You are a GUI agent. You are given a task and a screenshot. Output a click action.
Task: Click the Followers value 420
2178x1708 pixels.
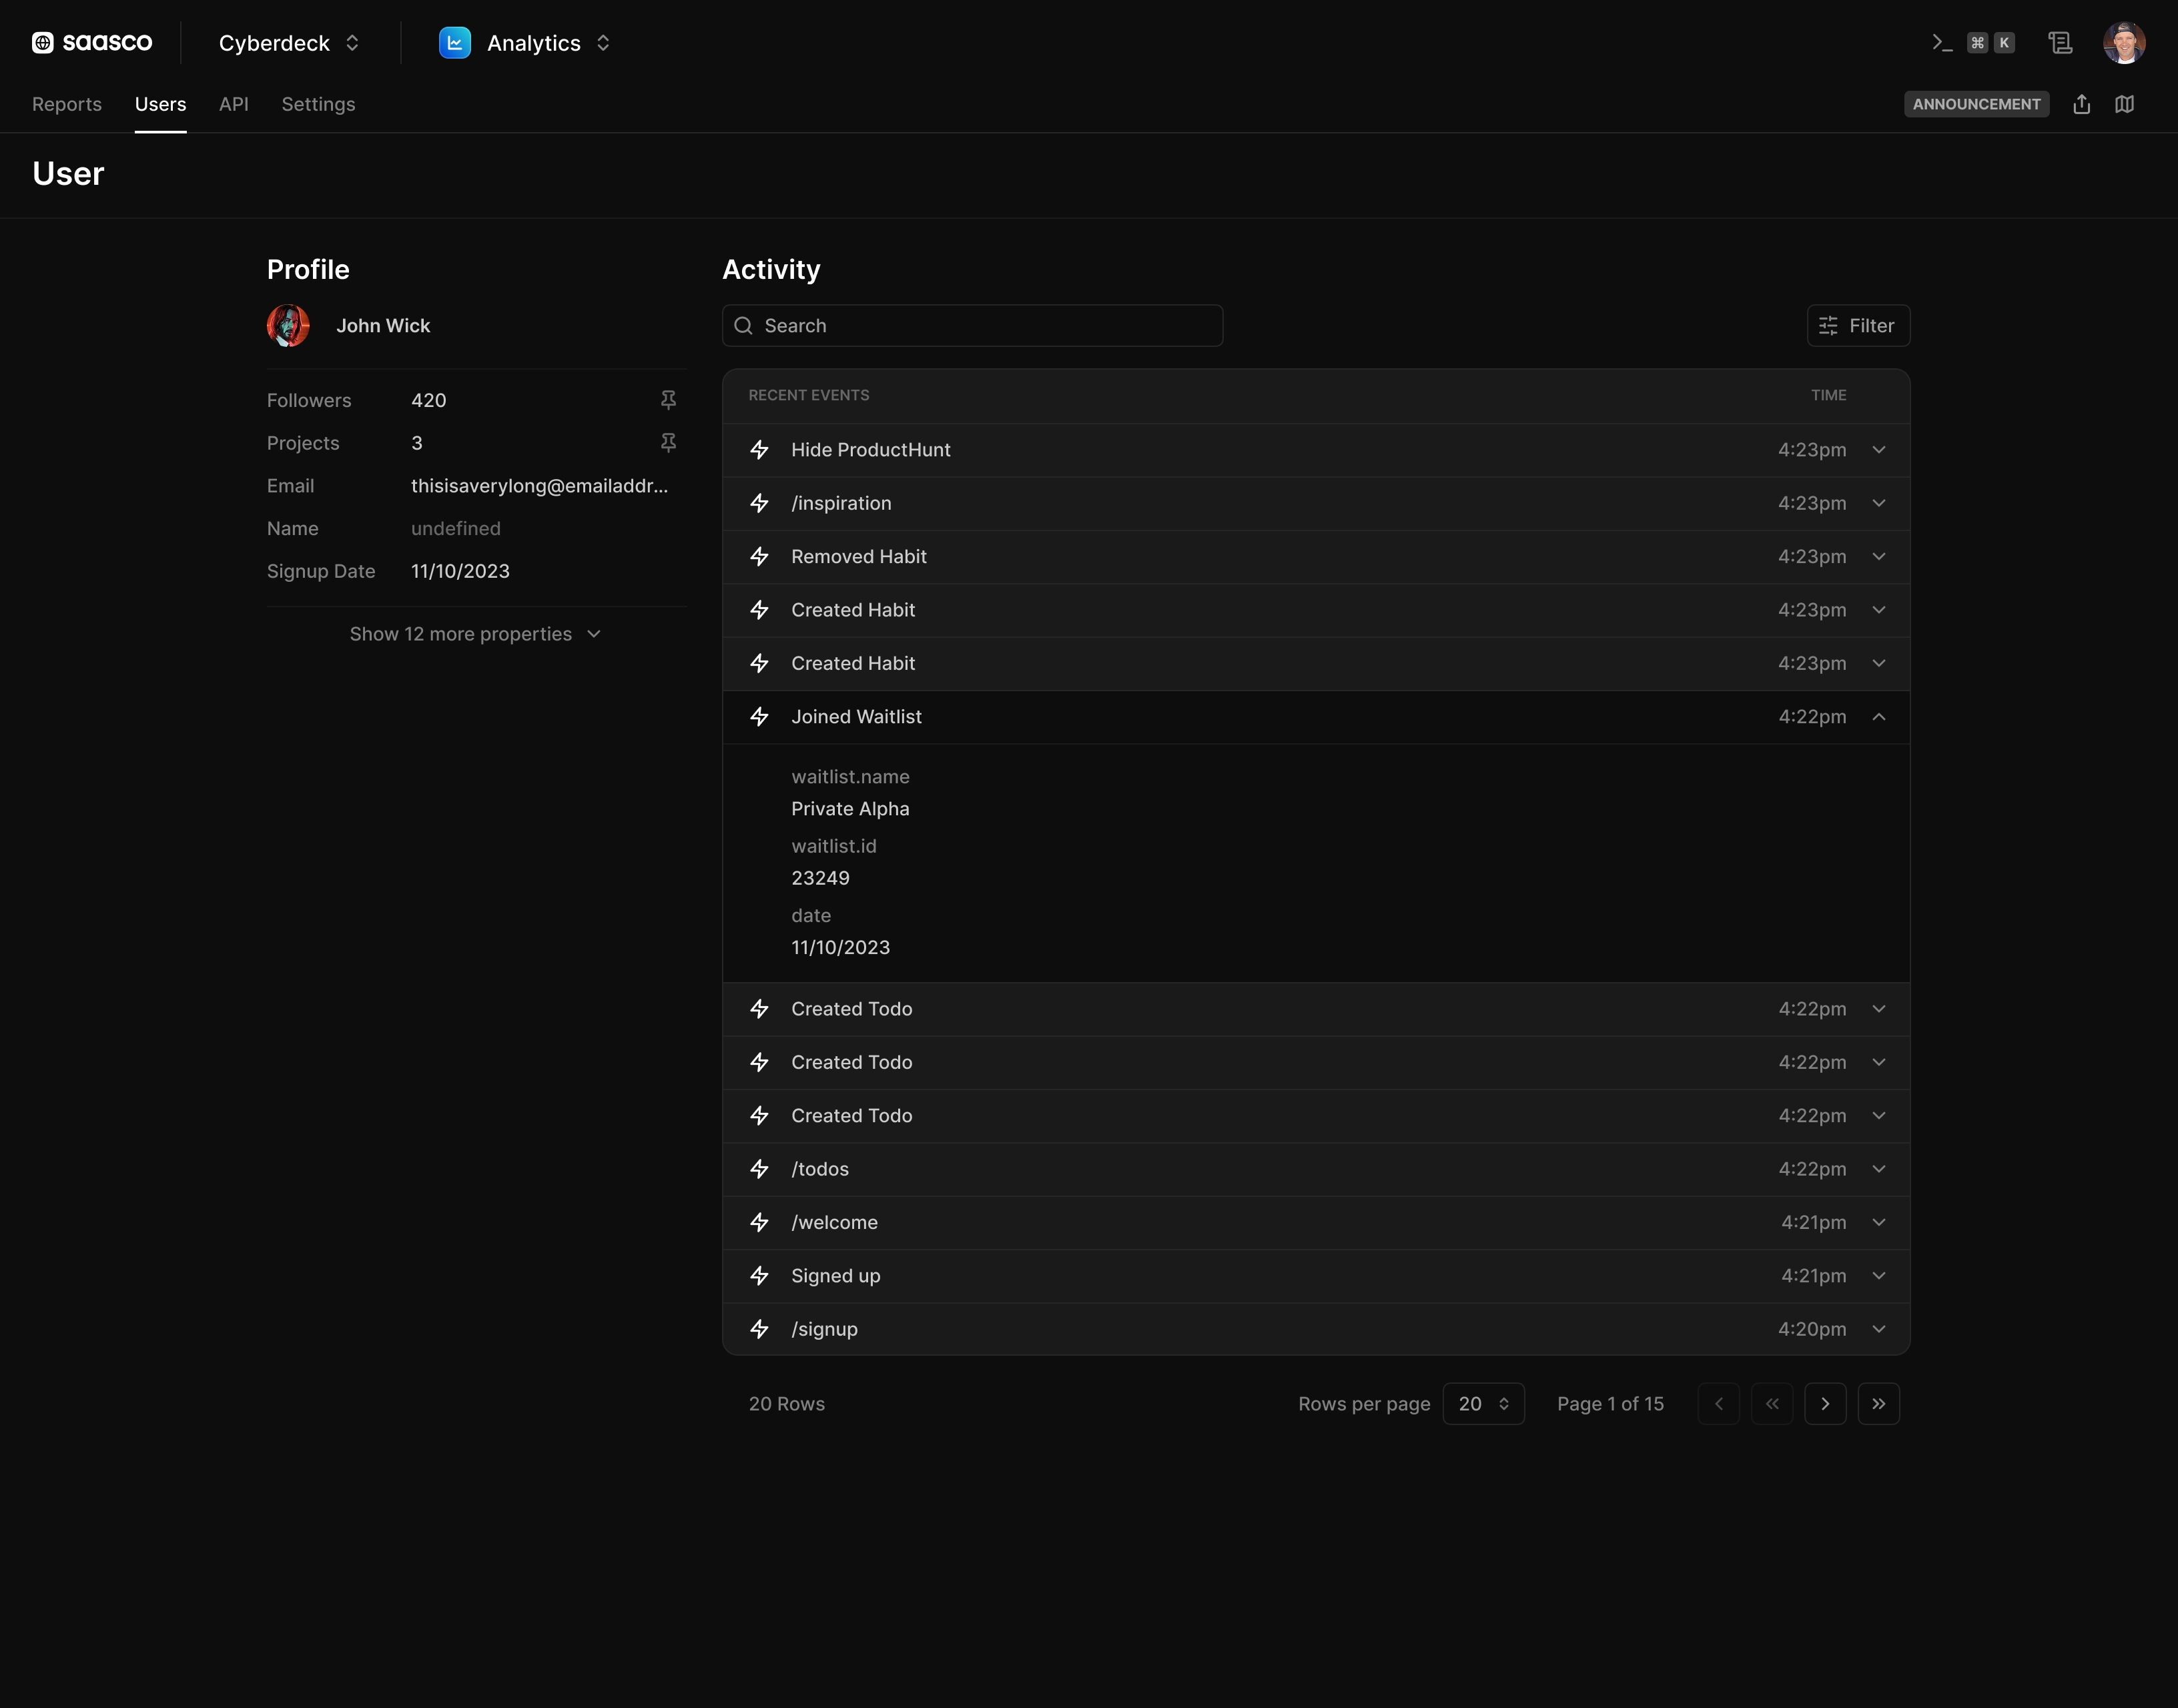point(428,400)
